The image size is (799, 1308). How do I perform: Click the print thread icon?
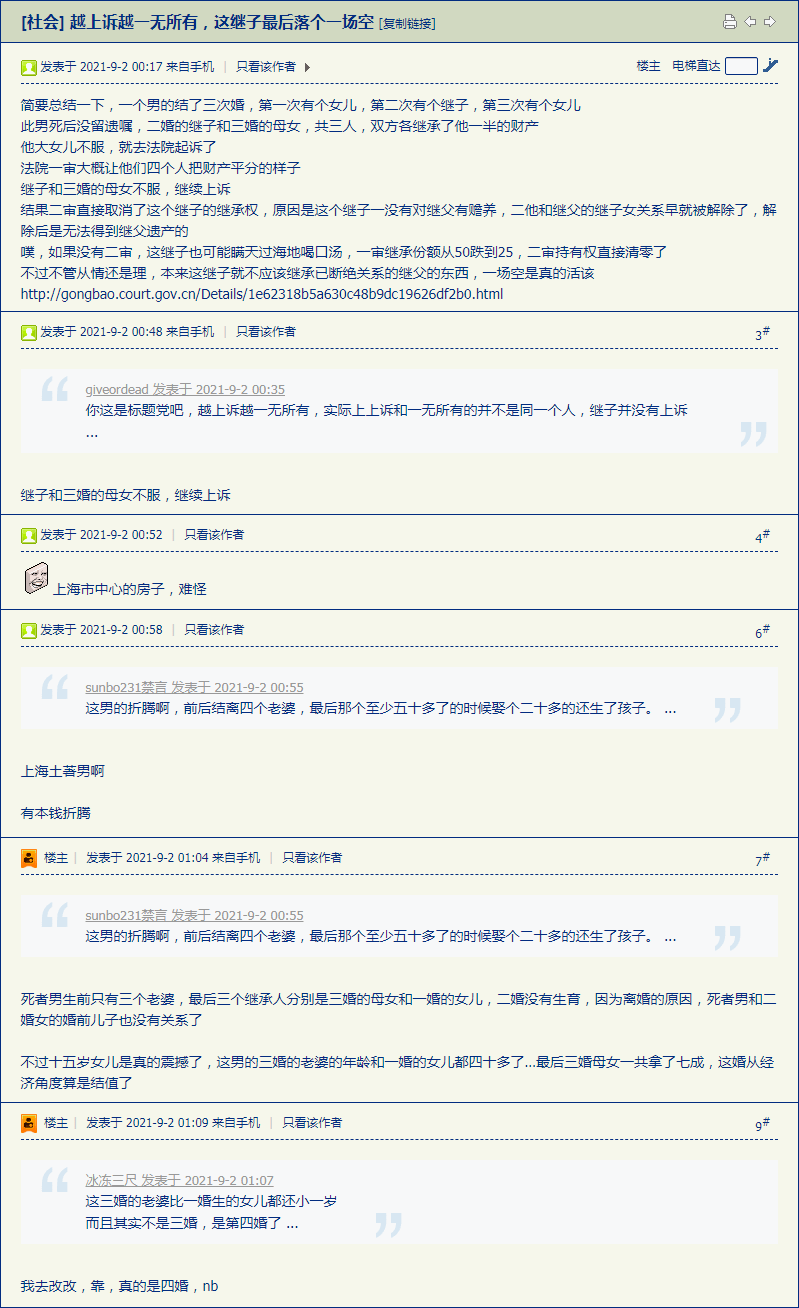(730, 22)
